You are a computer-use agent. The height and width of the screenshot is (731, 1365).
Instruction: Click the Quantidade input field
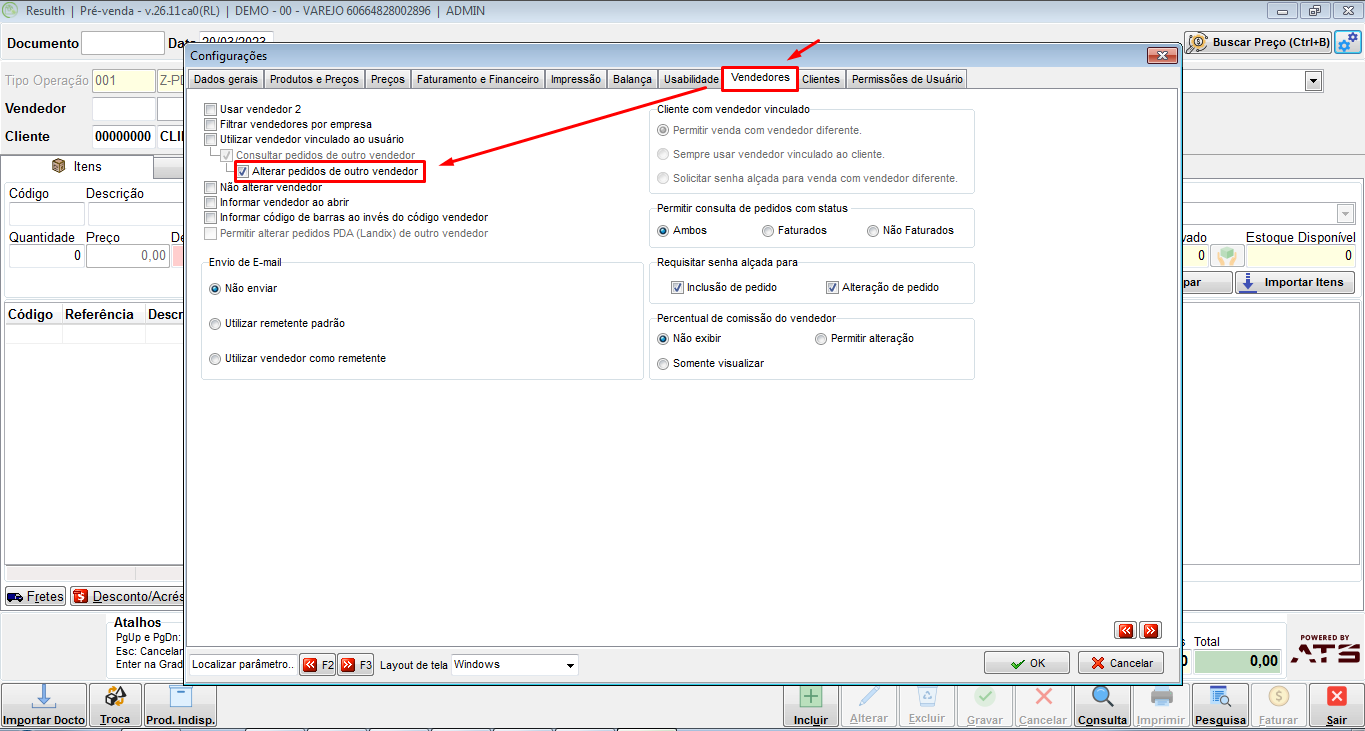click(46, 256)
